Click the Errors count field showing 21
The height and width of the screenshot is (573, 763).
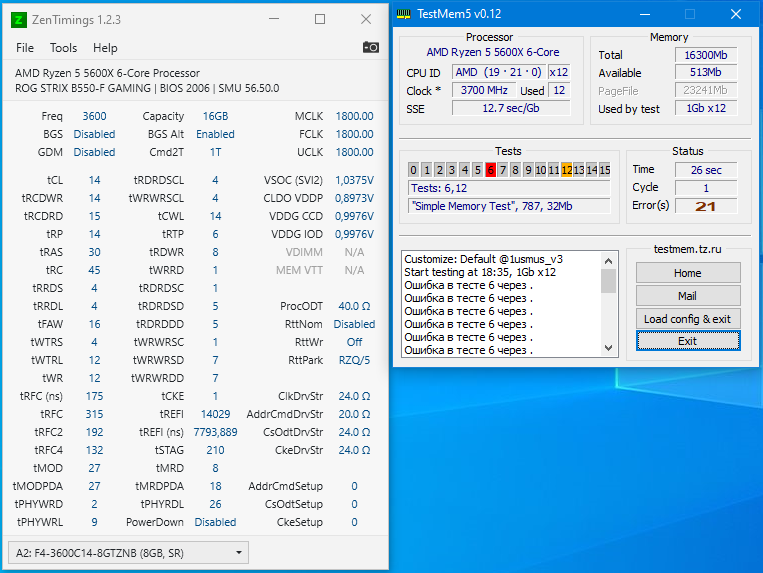point(706,206)
